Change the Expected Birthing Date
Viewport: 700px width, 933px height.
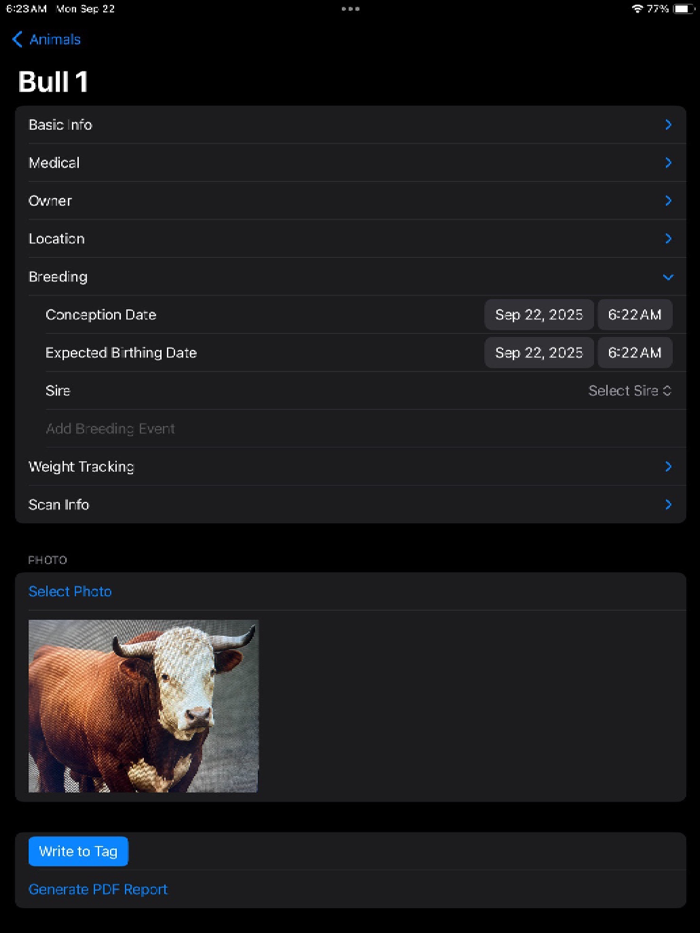click(538, 352)
